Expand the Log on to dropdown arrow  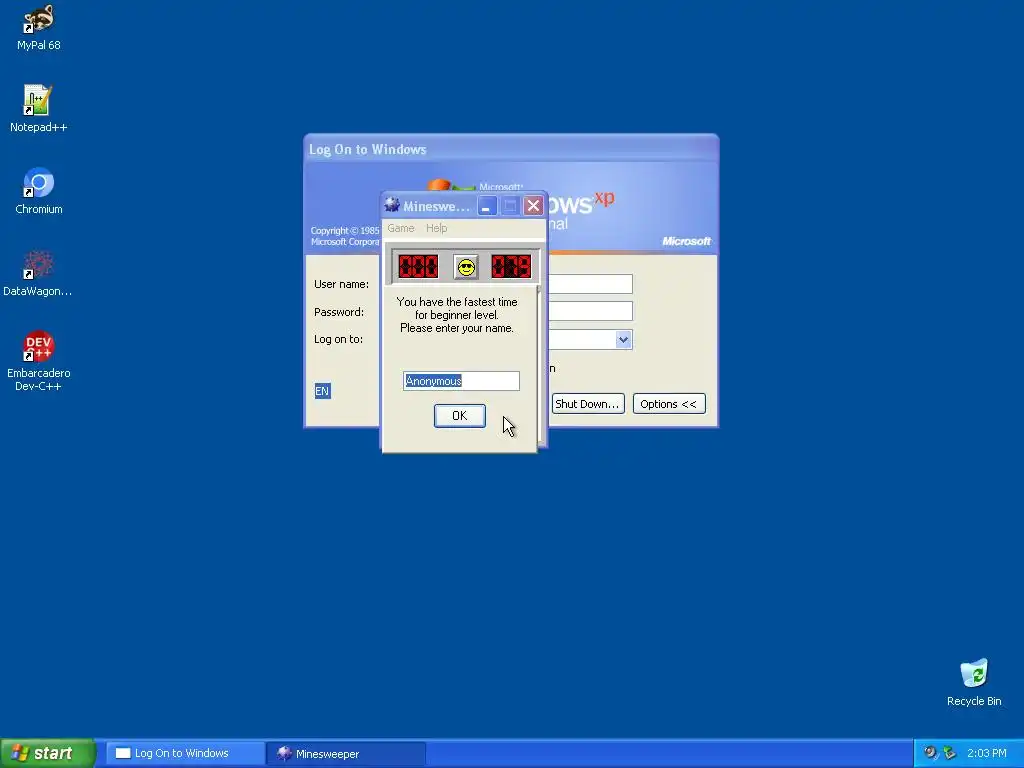623,339
